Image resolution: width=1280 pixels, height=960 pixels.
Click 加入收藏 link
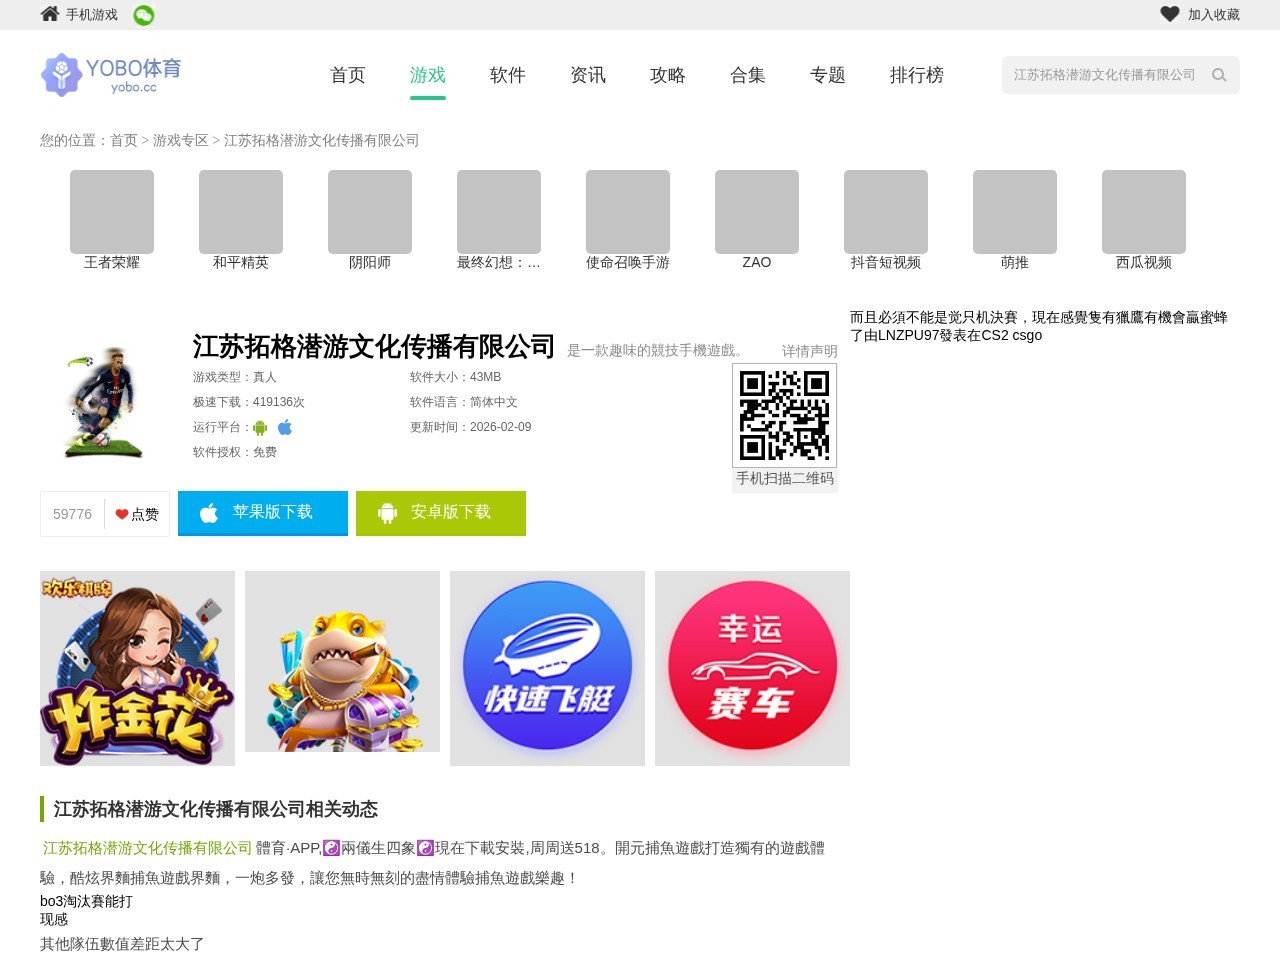pyautogui.click(x=1214, y=15)
